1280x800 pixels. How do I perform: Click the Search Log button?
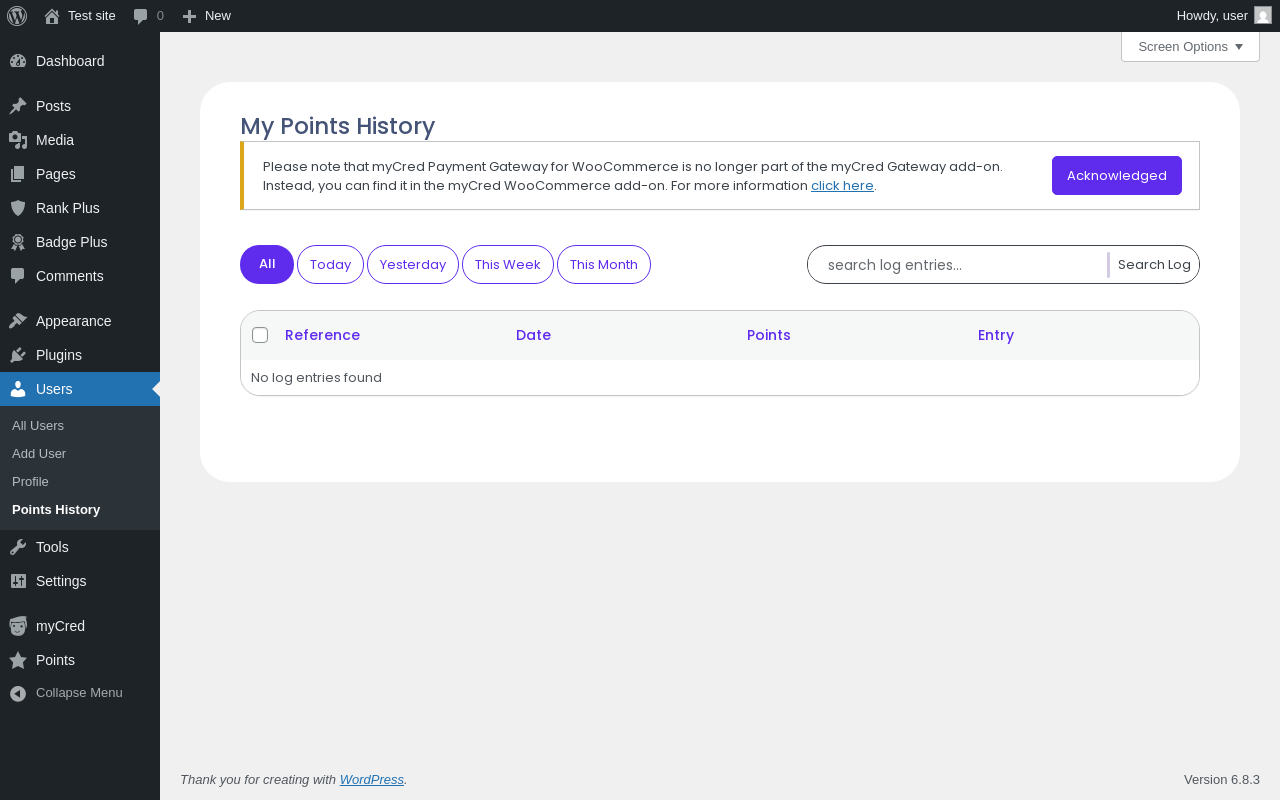pos(1154,265)
